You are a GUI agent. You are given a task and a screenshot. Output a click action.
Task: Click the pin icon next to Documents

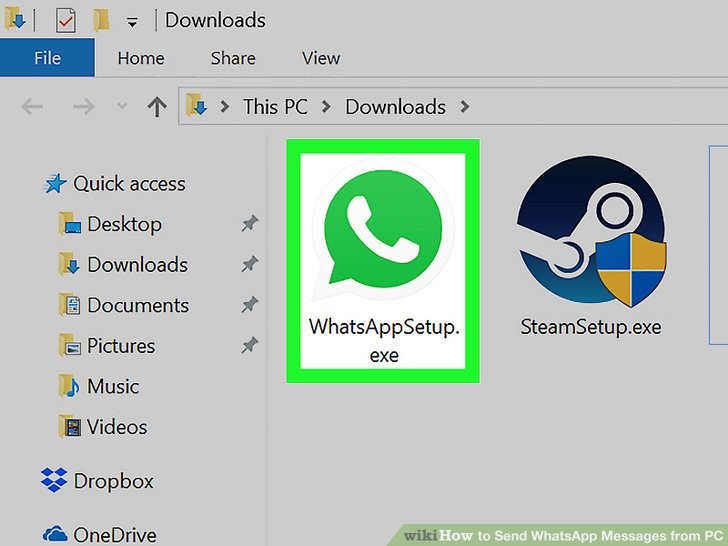pos(250,305)
